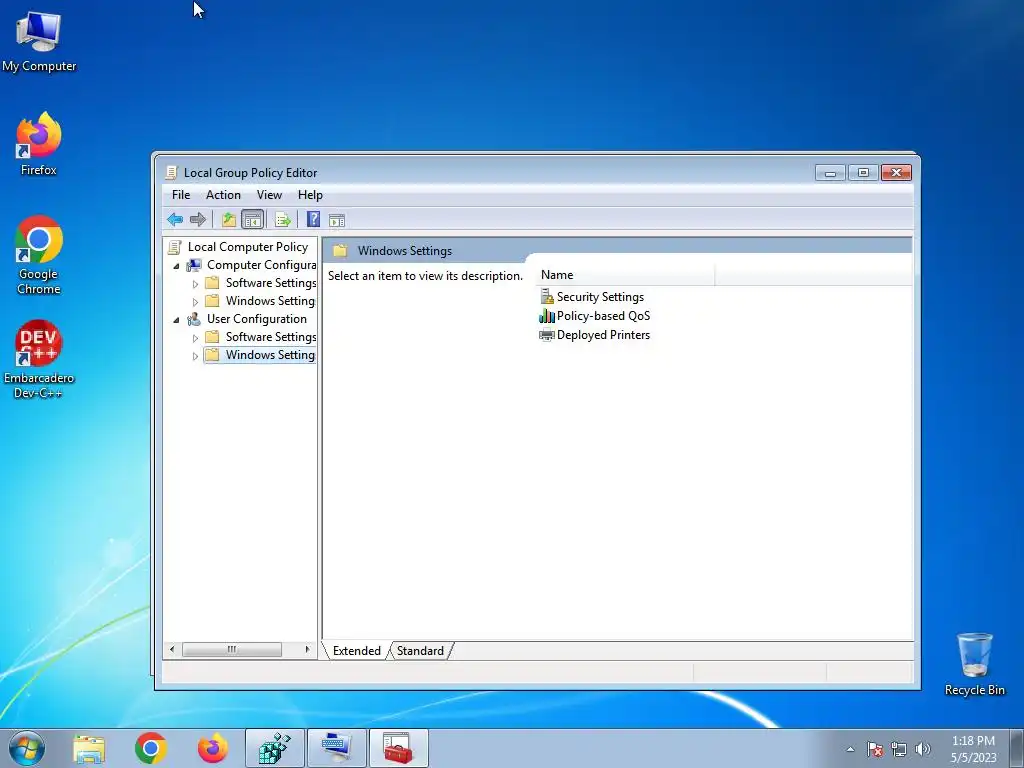Select Security Settings text in list

pos(600,296)
